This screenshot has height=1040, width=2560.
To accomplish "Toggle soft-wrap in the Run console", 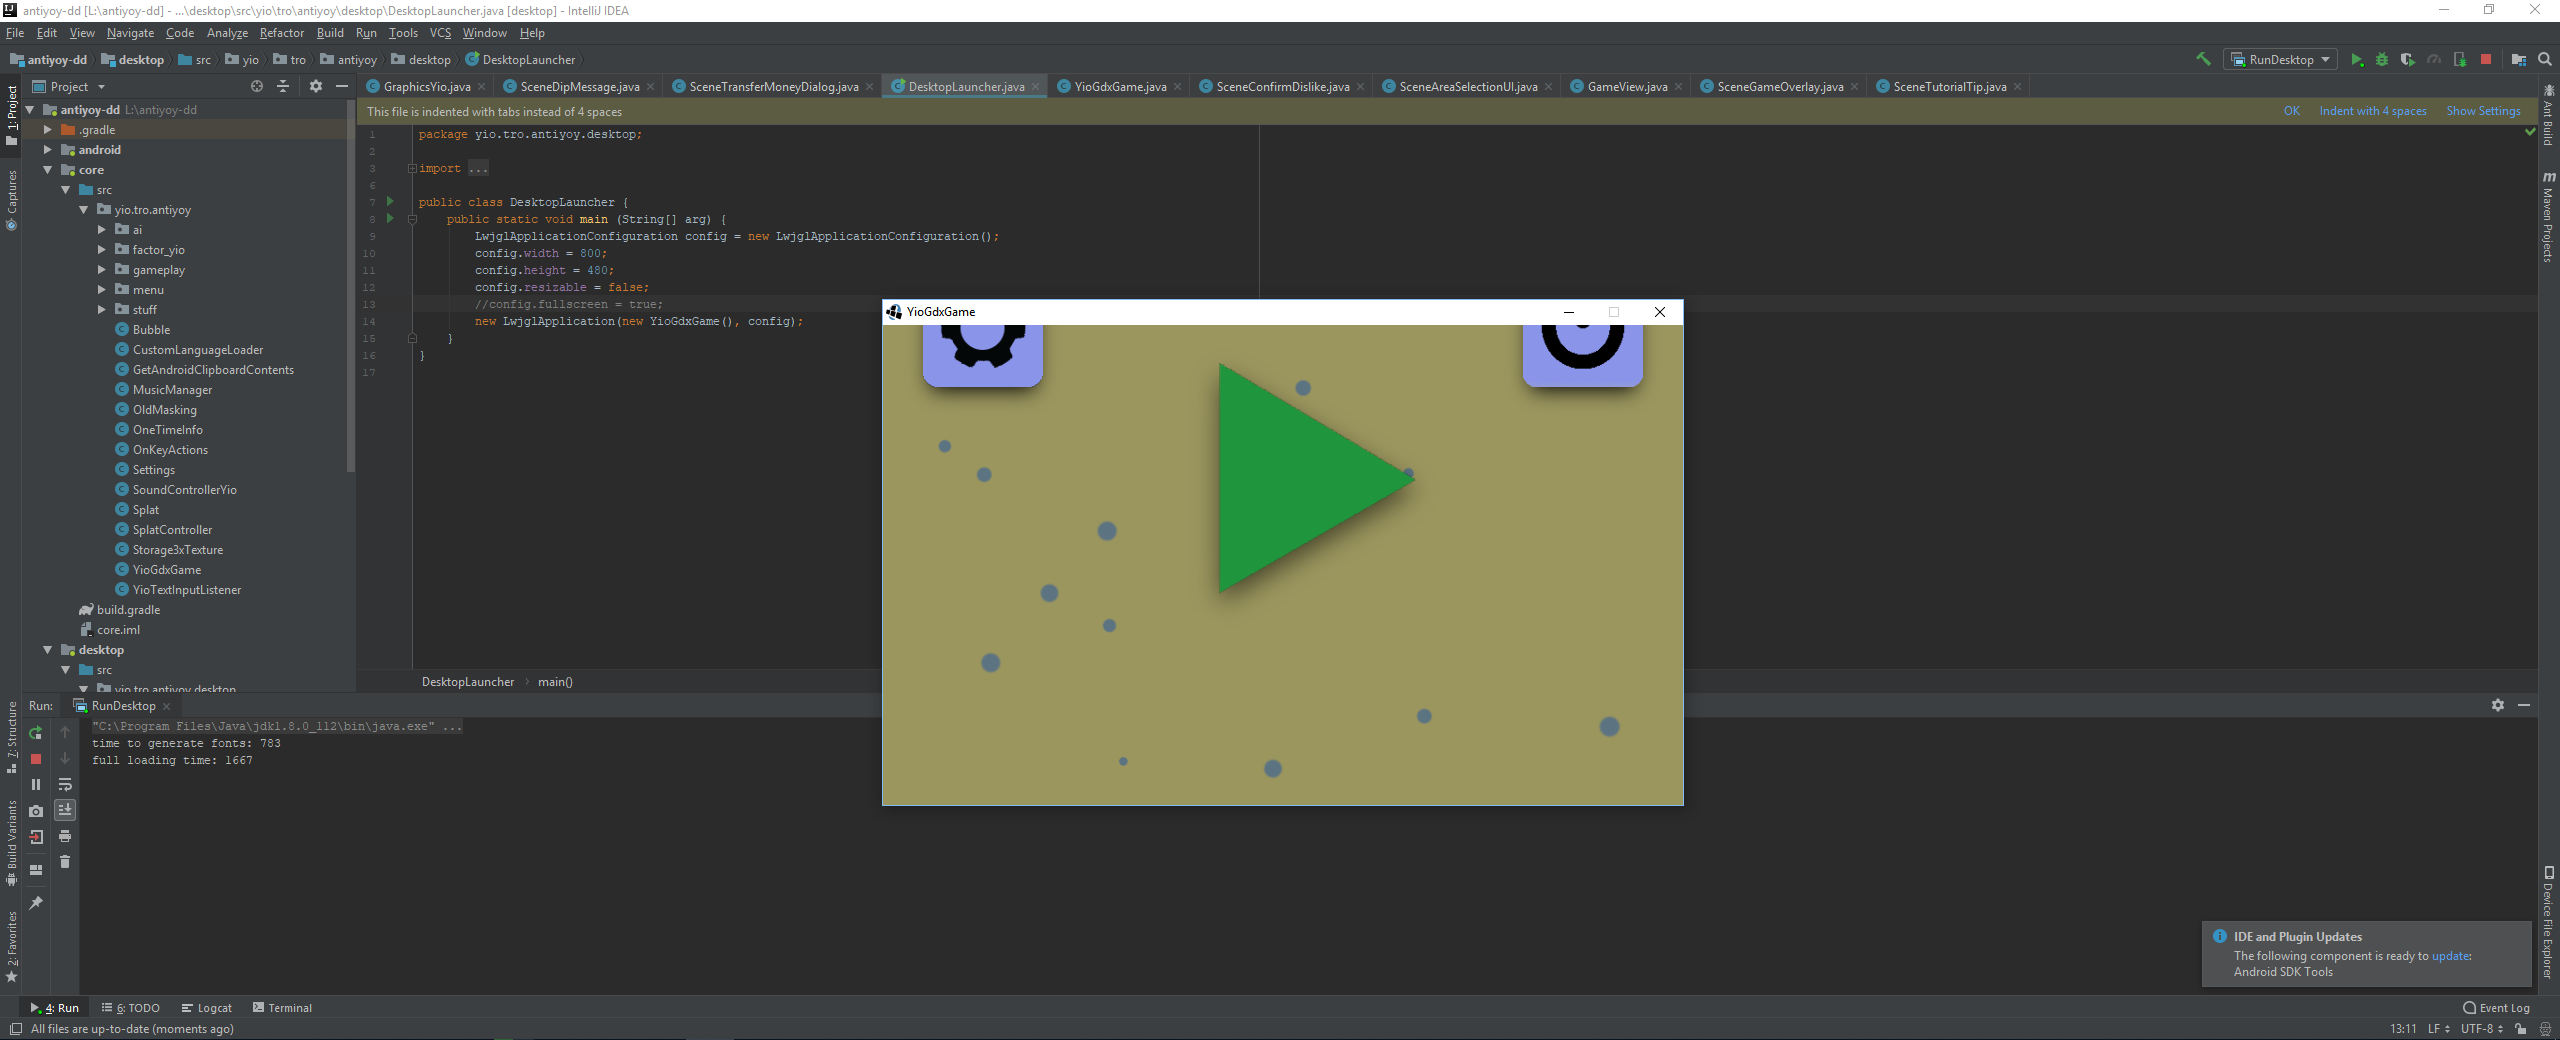I will click(x=65, y=785).
